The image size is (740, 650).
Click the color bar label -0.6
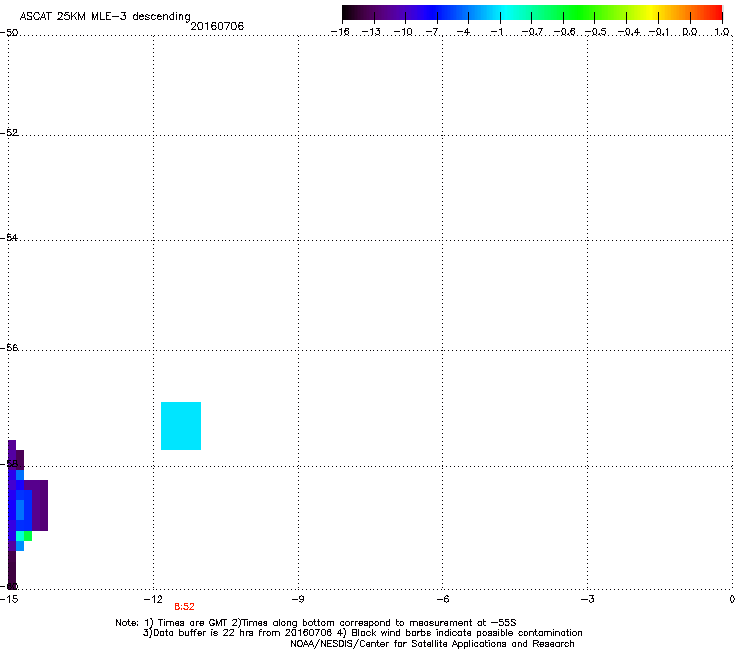pos(564,32)
